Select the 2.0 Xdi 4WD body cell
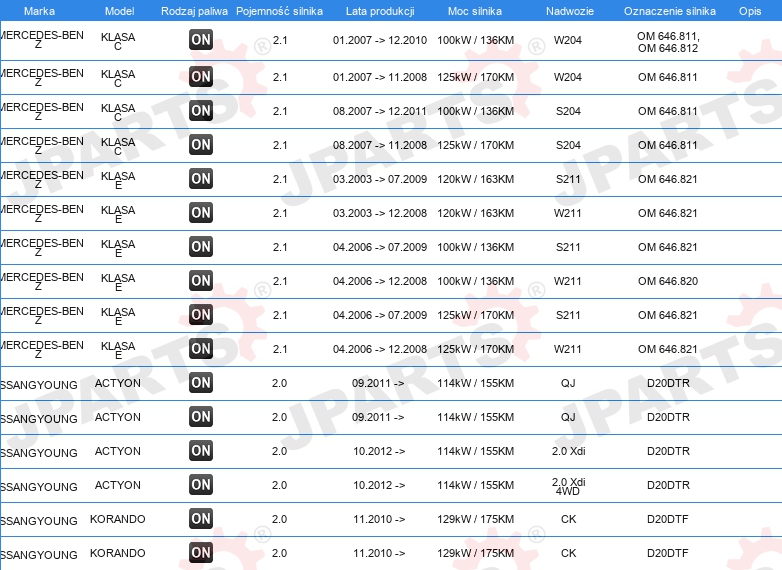 point(569,486)
